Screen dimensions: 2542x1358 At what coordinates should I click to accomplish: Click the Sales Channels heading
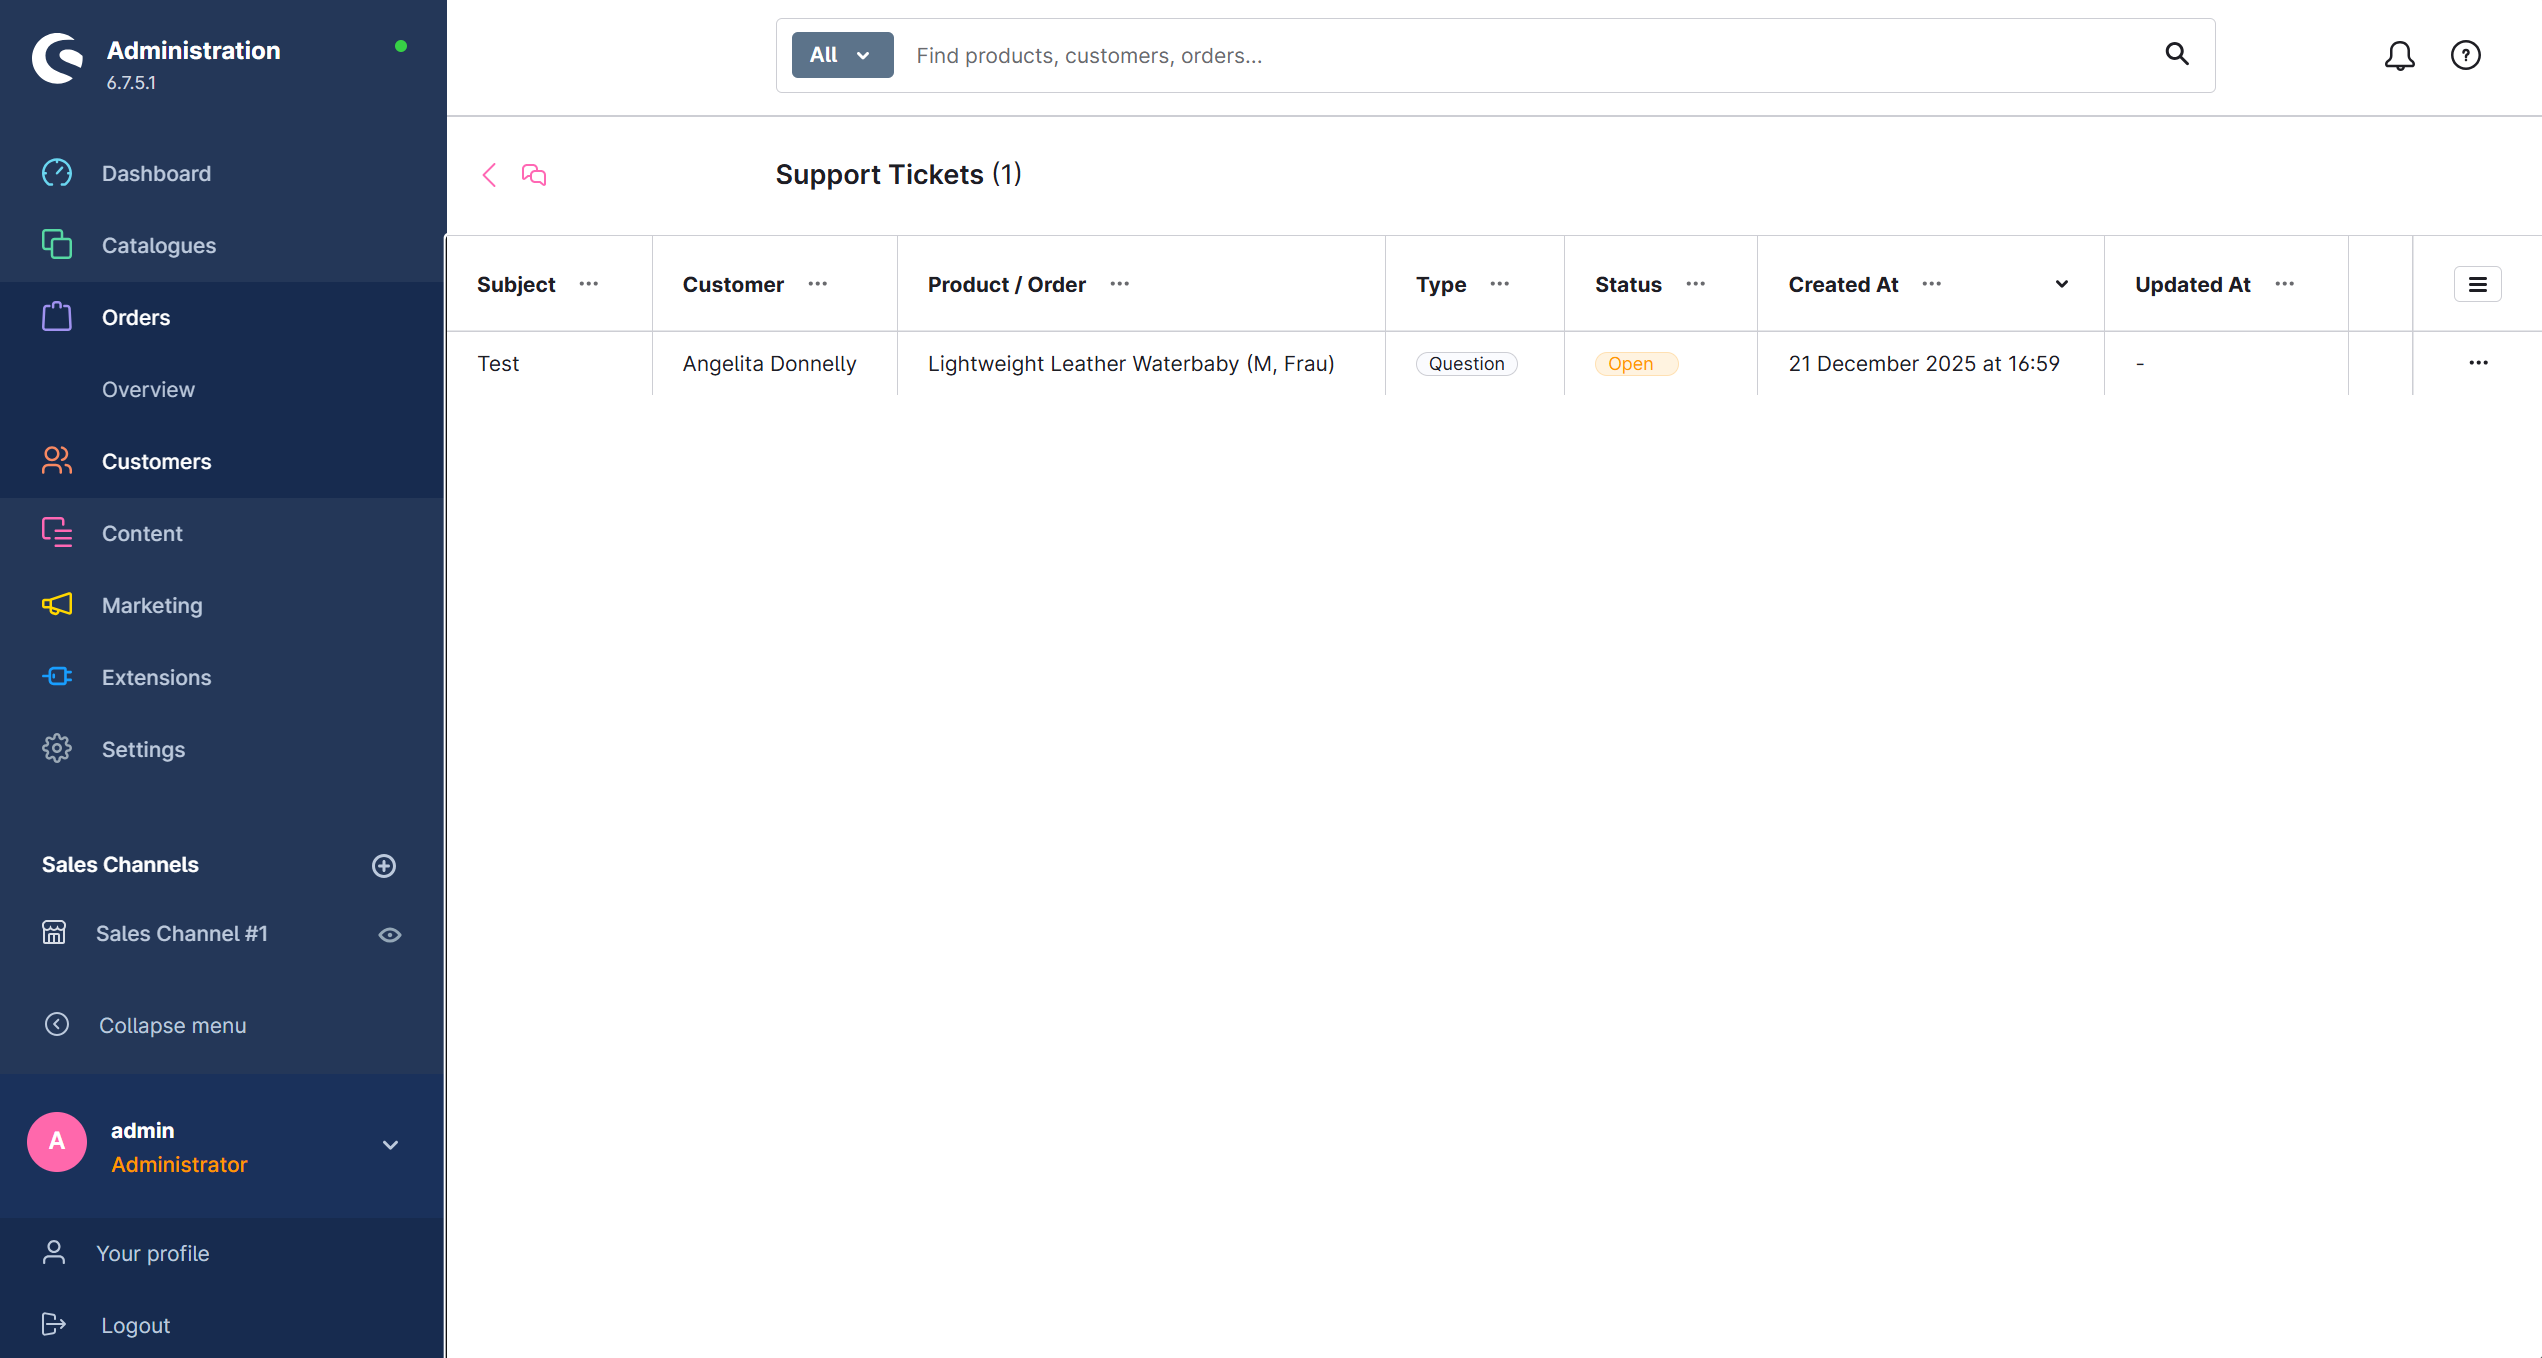pyautogui.click(x=120, y=865)
